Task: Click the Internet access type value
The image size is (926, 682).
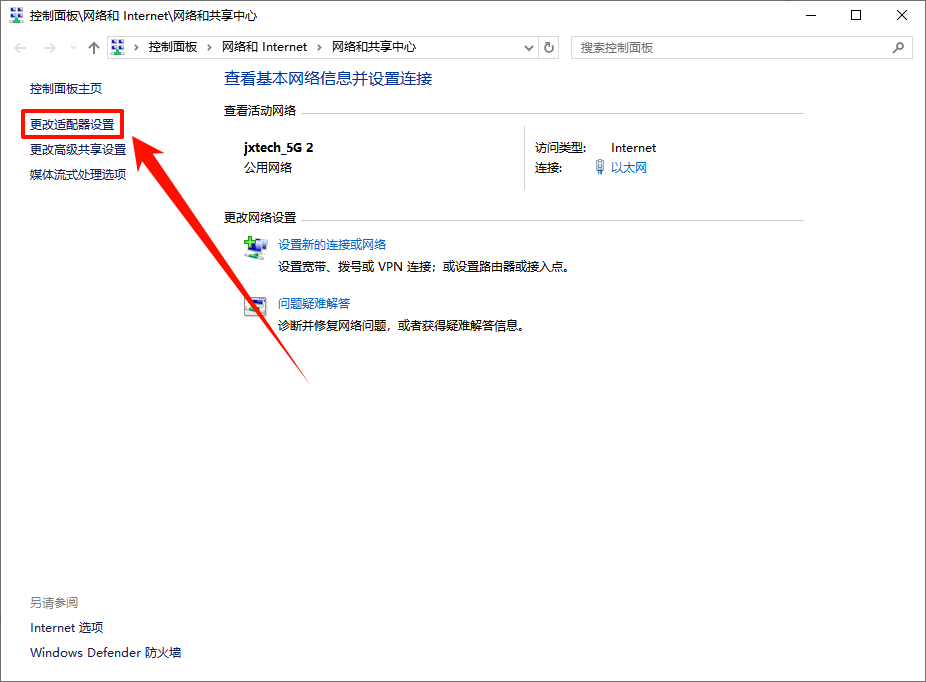Action: point(634,148)
